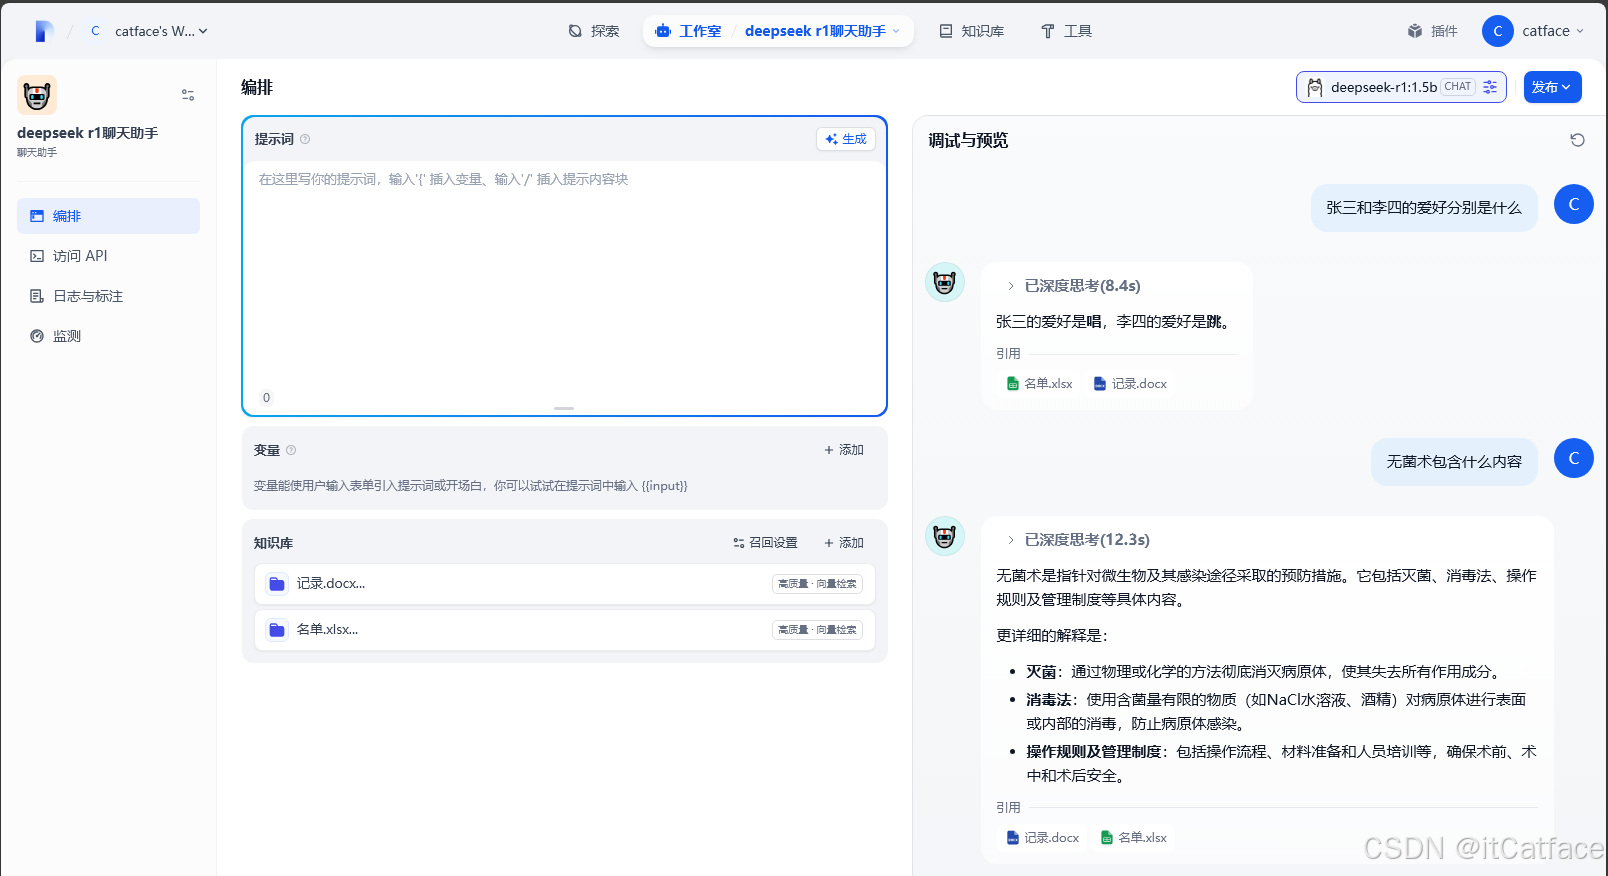Open 记录.docx citation in second answer
Screen dimensions: 1608x876
pyautogui.click(x=1042, y=838)
